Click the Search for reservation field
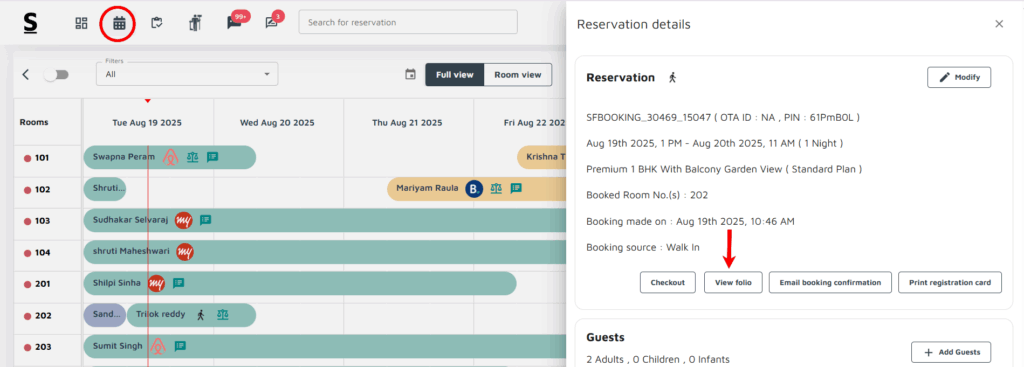Image resolution: width=1024 pixels, height=367 pixels. click(408, 22)
